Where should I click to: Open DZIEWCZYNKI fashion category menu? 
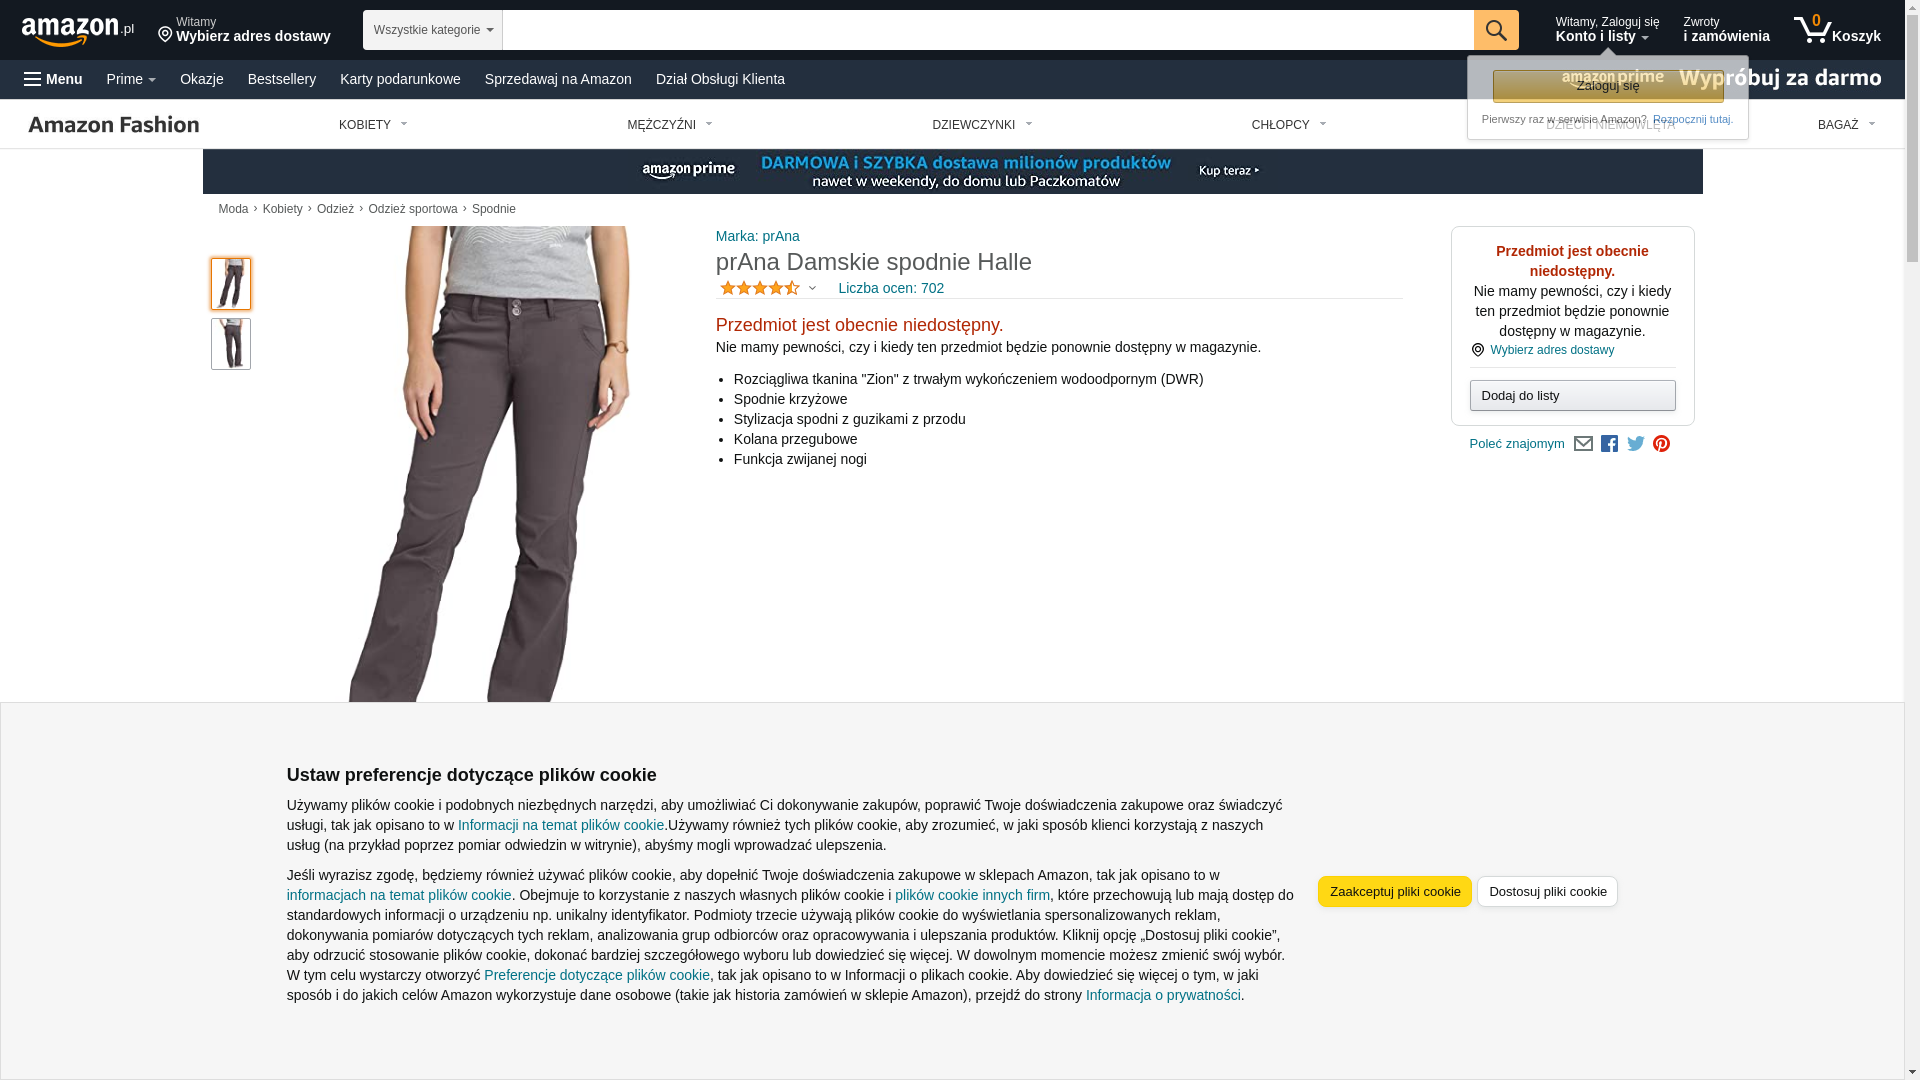pos(982,125)
